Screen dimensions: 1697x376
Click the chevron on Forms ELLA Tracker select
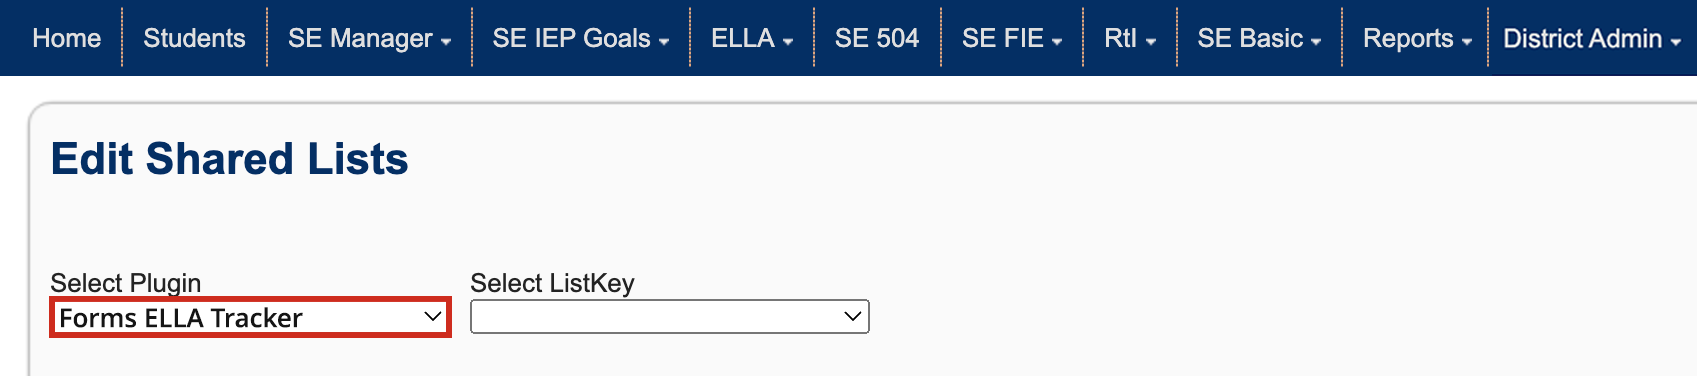pos(432,317)
